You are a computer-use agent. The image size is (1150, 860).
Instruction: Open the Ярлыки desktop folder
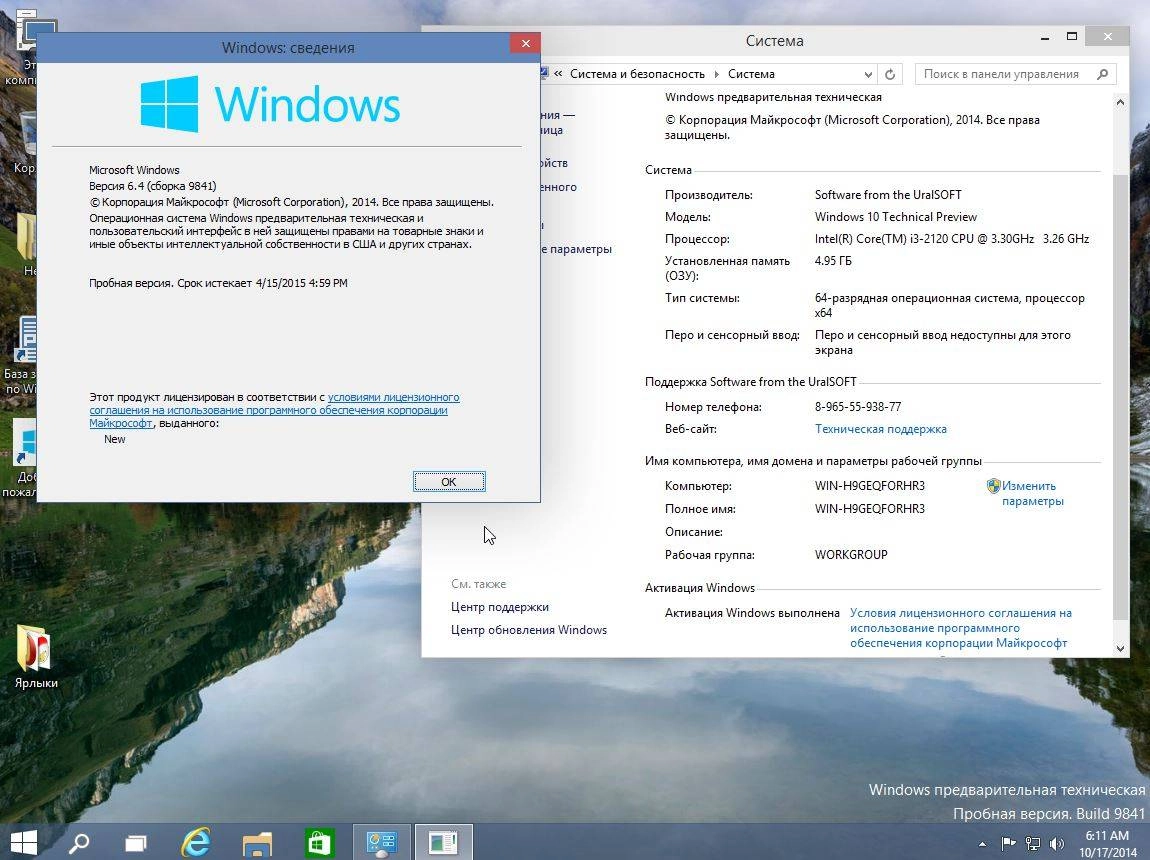click(36, 656)
